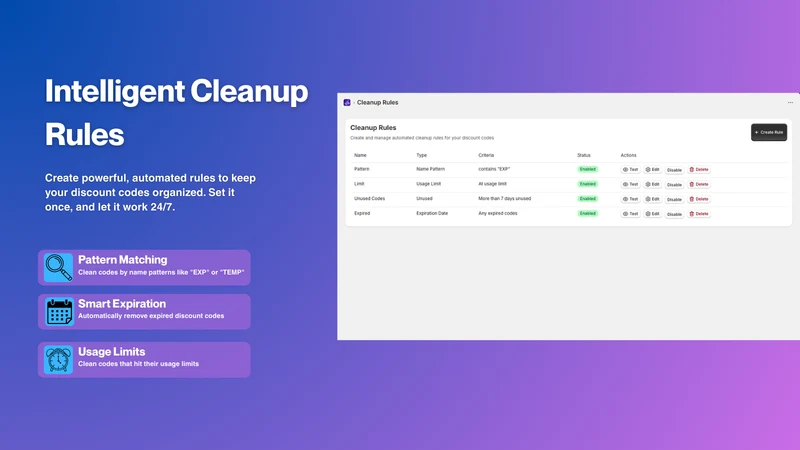
Task: Click the criteria 'At usage limit'
Action: tap(492, 184)
